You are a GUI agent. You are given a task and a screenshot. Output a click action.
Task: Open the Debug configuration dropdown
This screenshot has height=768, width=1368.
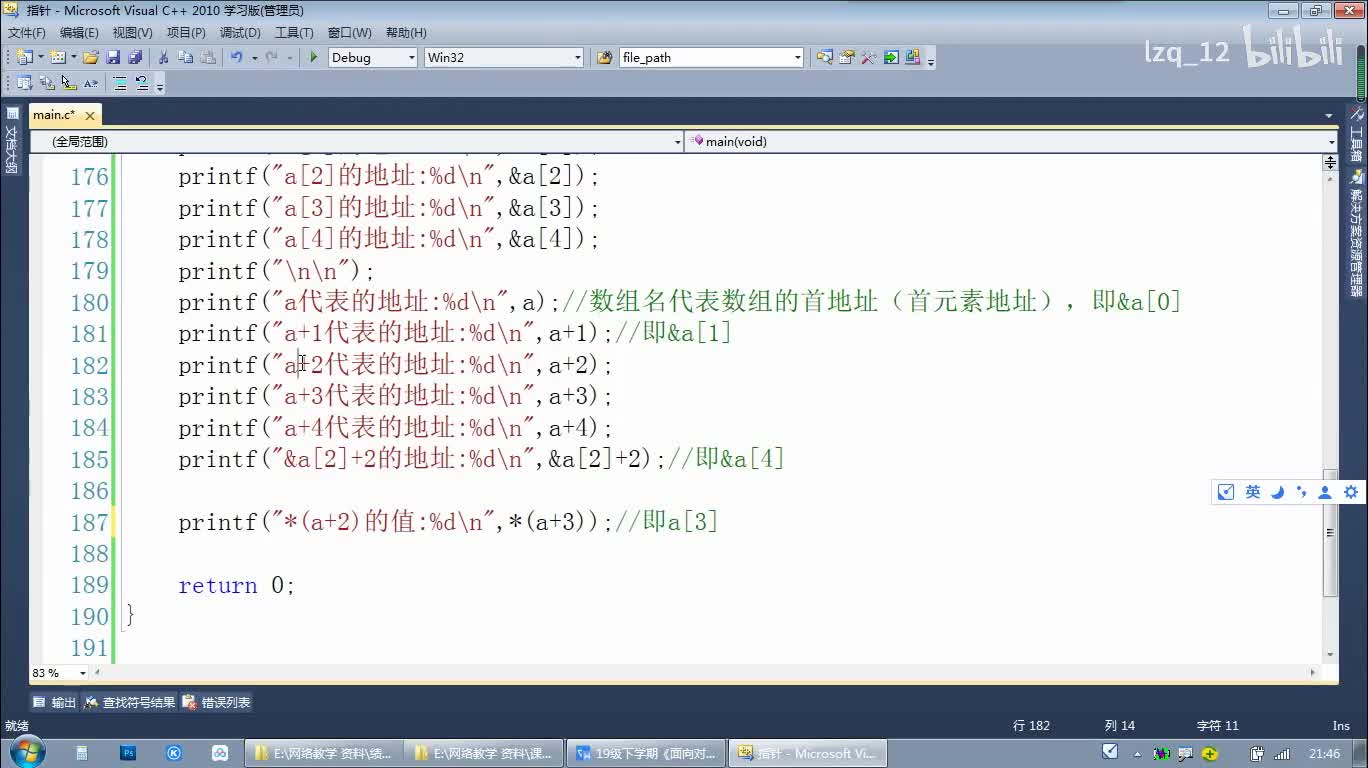(411, 58)
